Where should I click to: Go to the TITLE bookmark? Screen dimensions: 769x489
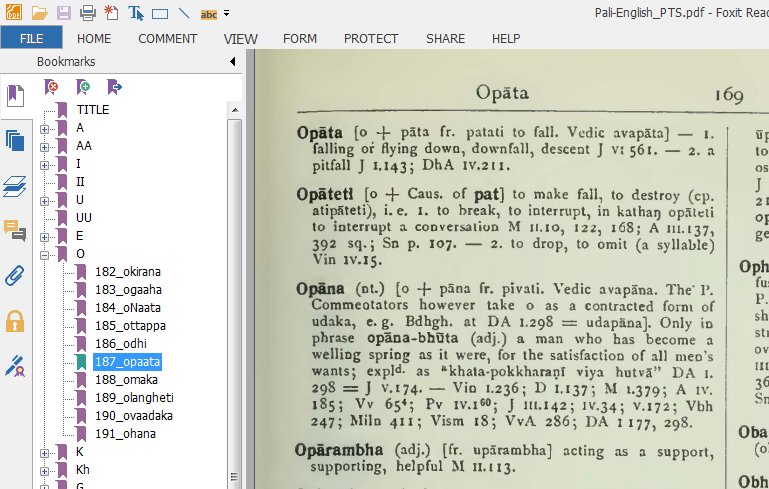(93, 110)
